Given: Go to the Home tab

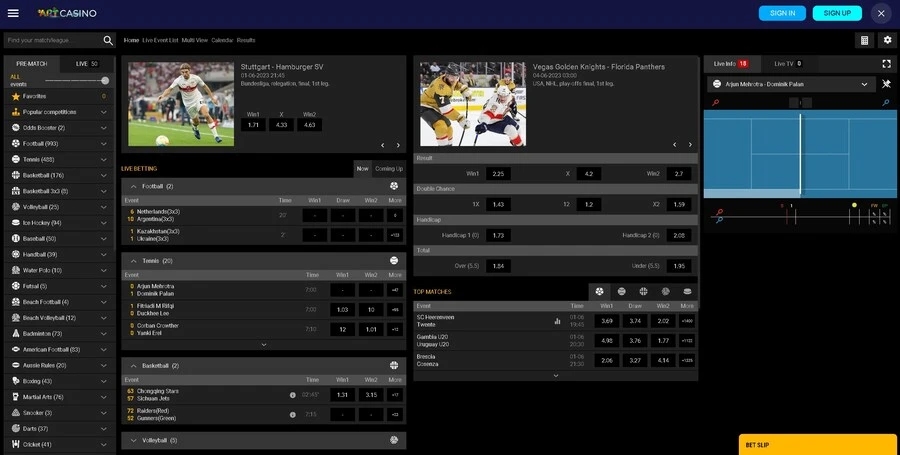Looking at the screenshot, I should 131,40.
